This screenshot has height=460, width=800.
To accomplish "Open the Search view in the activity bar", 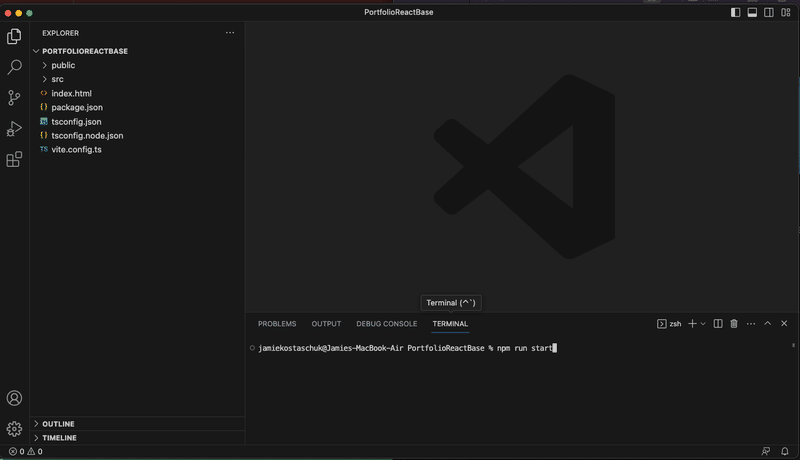I will pos(14,67).
